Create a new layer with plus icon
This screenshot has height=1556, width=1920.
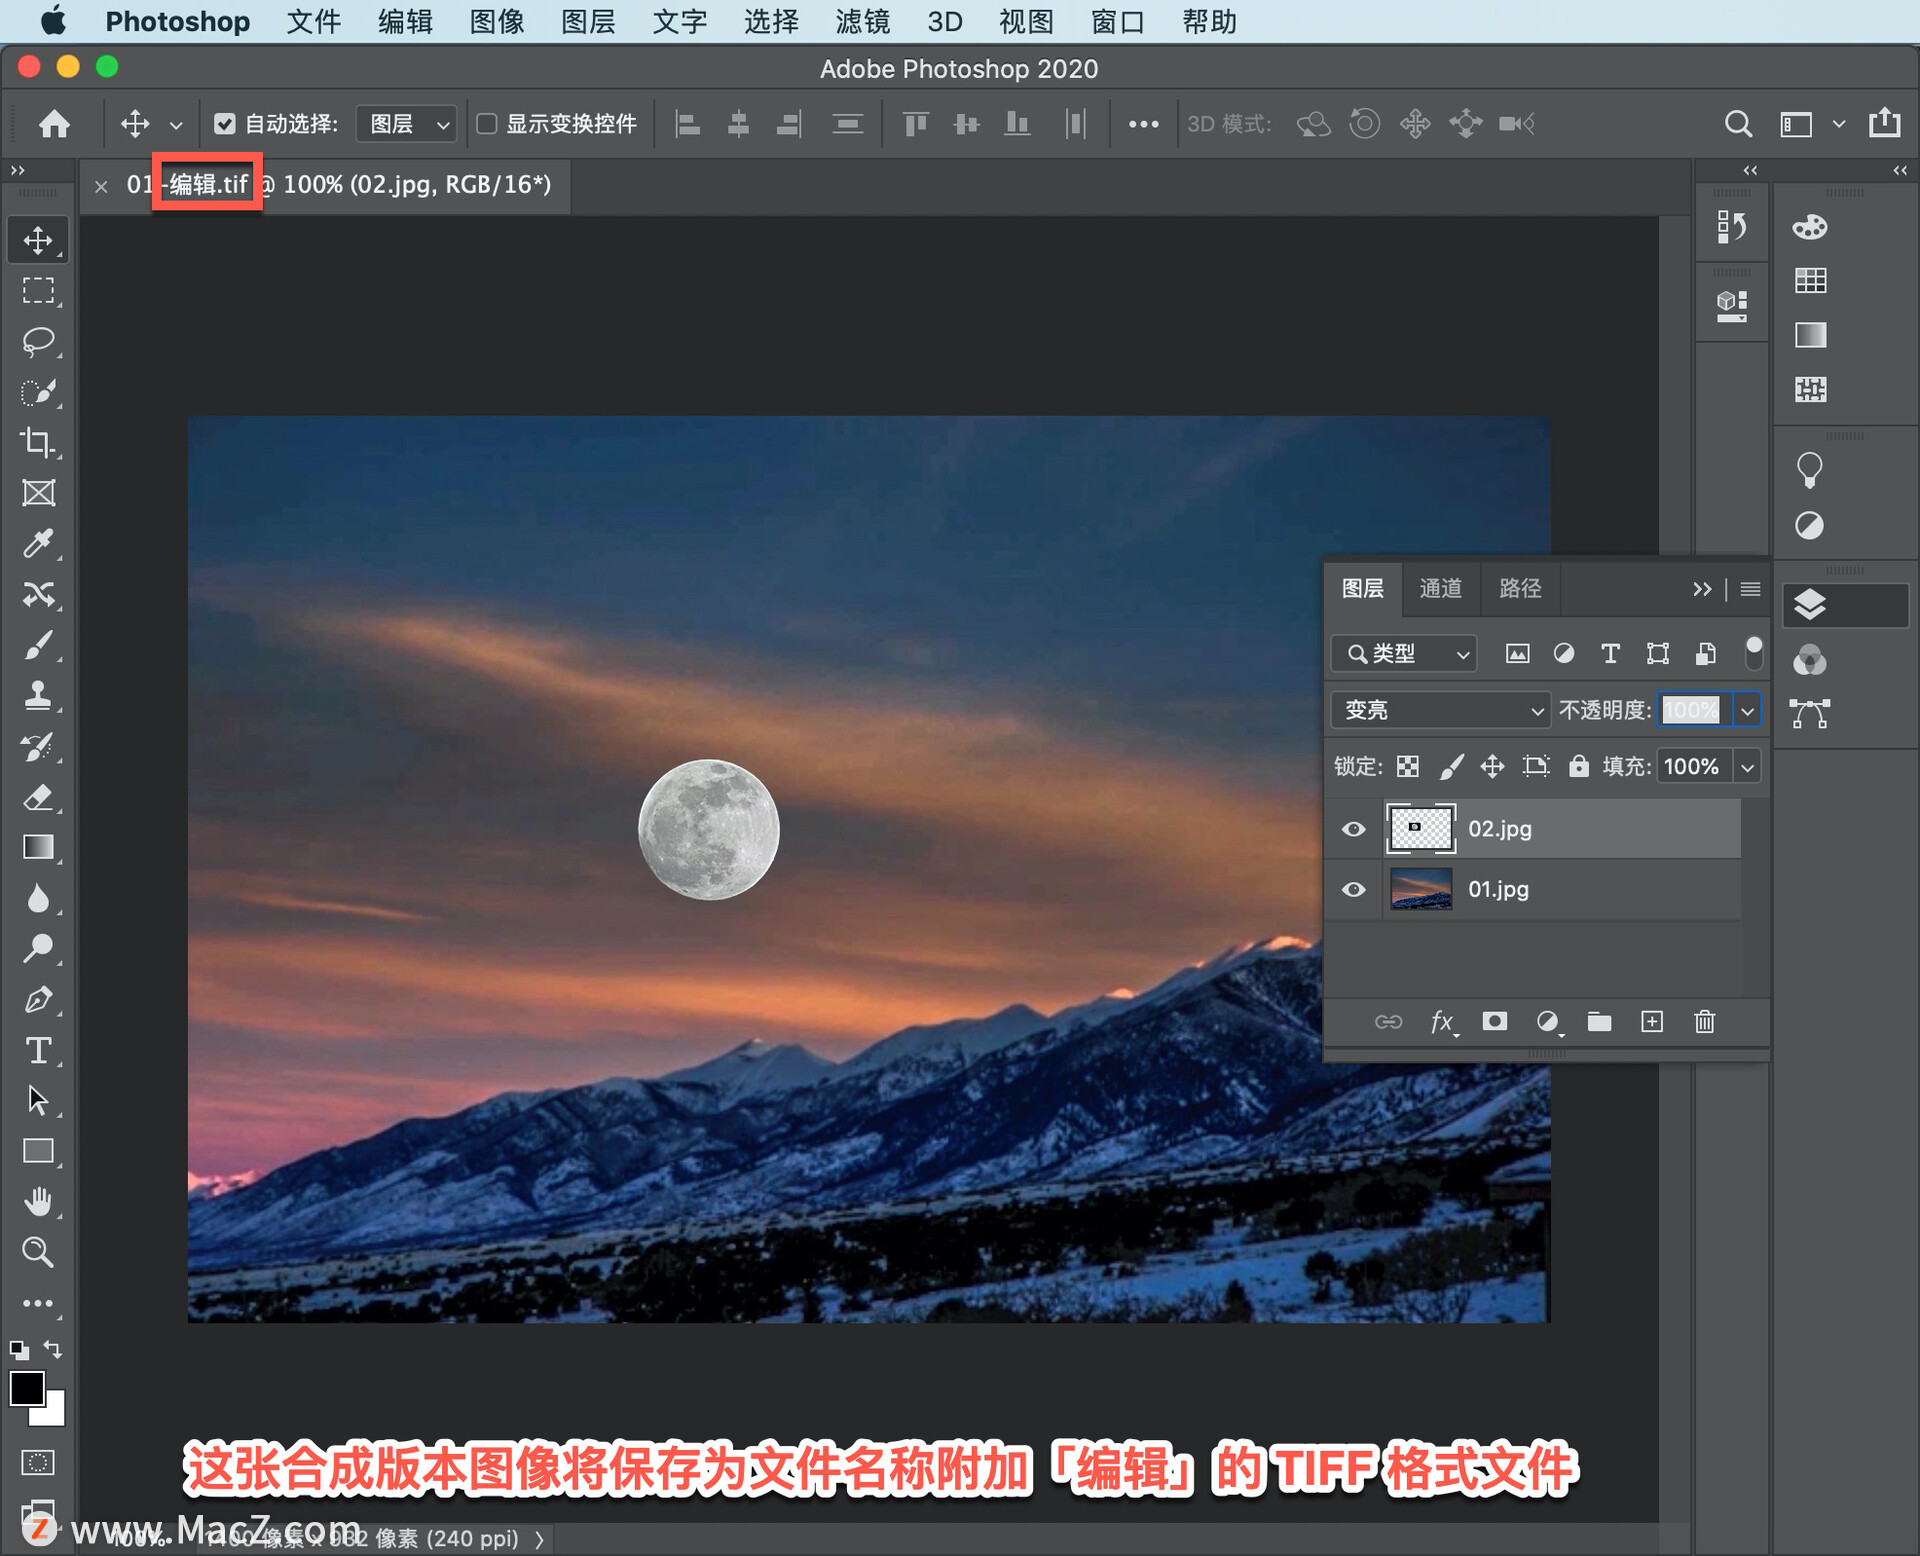click(x=1652, y=1021)
